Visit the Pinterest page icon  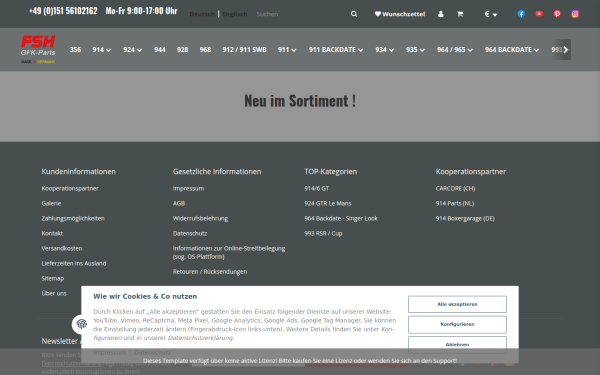point(557,14)
